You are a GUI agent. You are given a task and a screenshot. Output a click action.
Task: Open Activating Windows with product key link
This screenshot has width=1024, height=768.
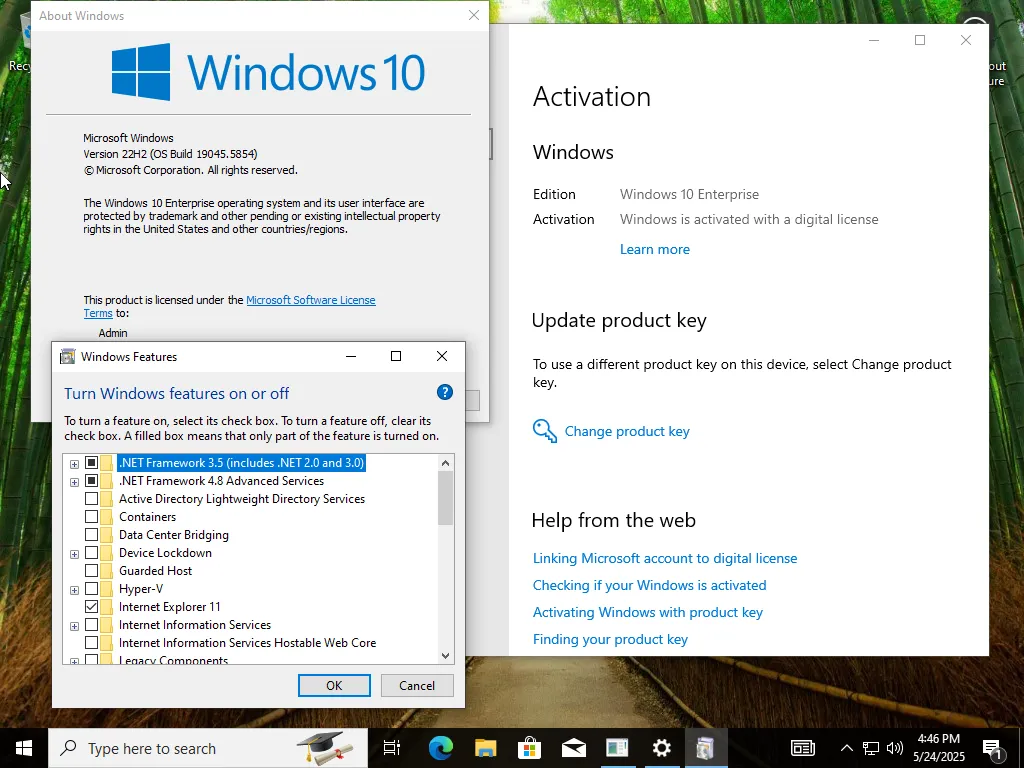pyautogui.click(x=648, y=613)
